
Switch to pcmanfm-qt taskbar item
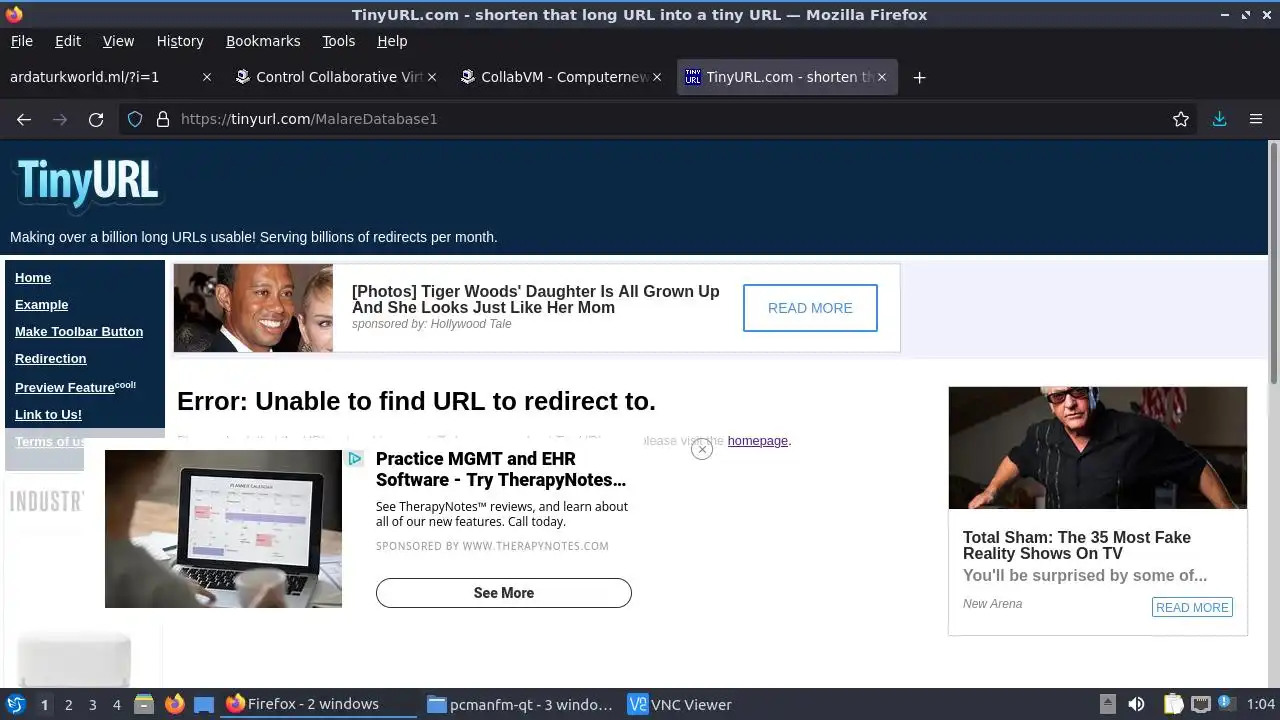point(520,704)
